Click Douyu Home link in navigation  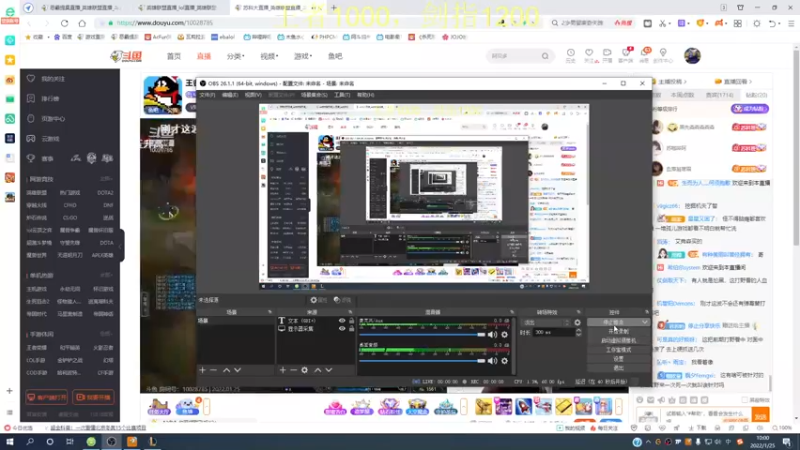pyautogui.click(x=174, y=56)
